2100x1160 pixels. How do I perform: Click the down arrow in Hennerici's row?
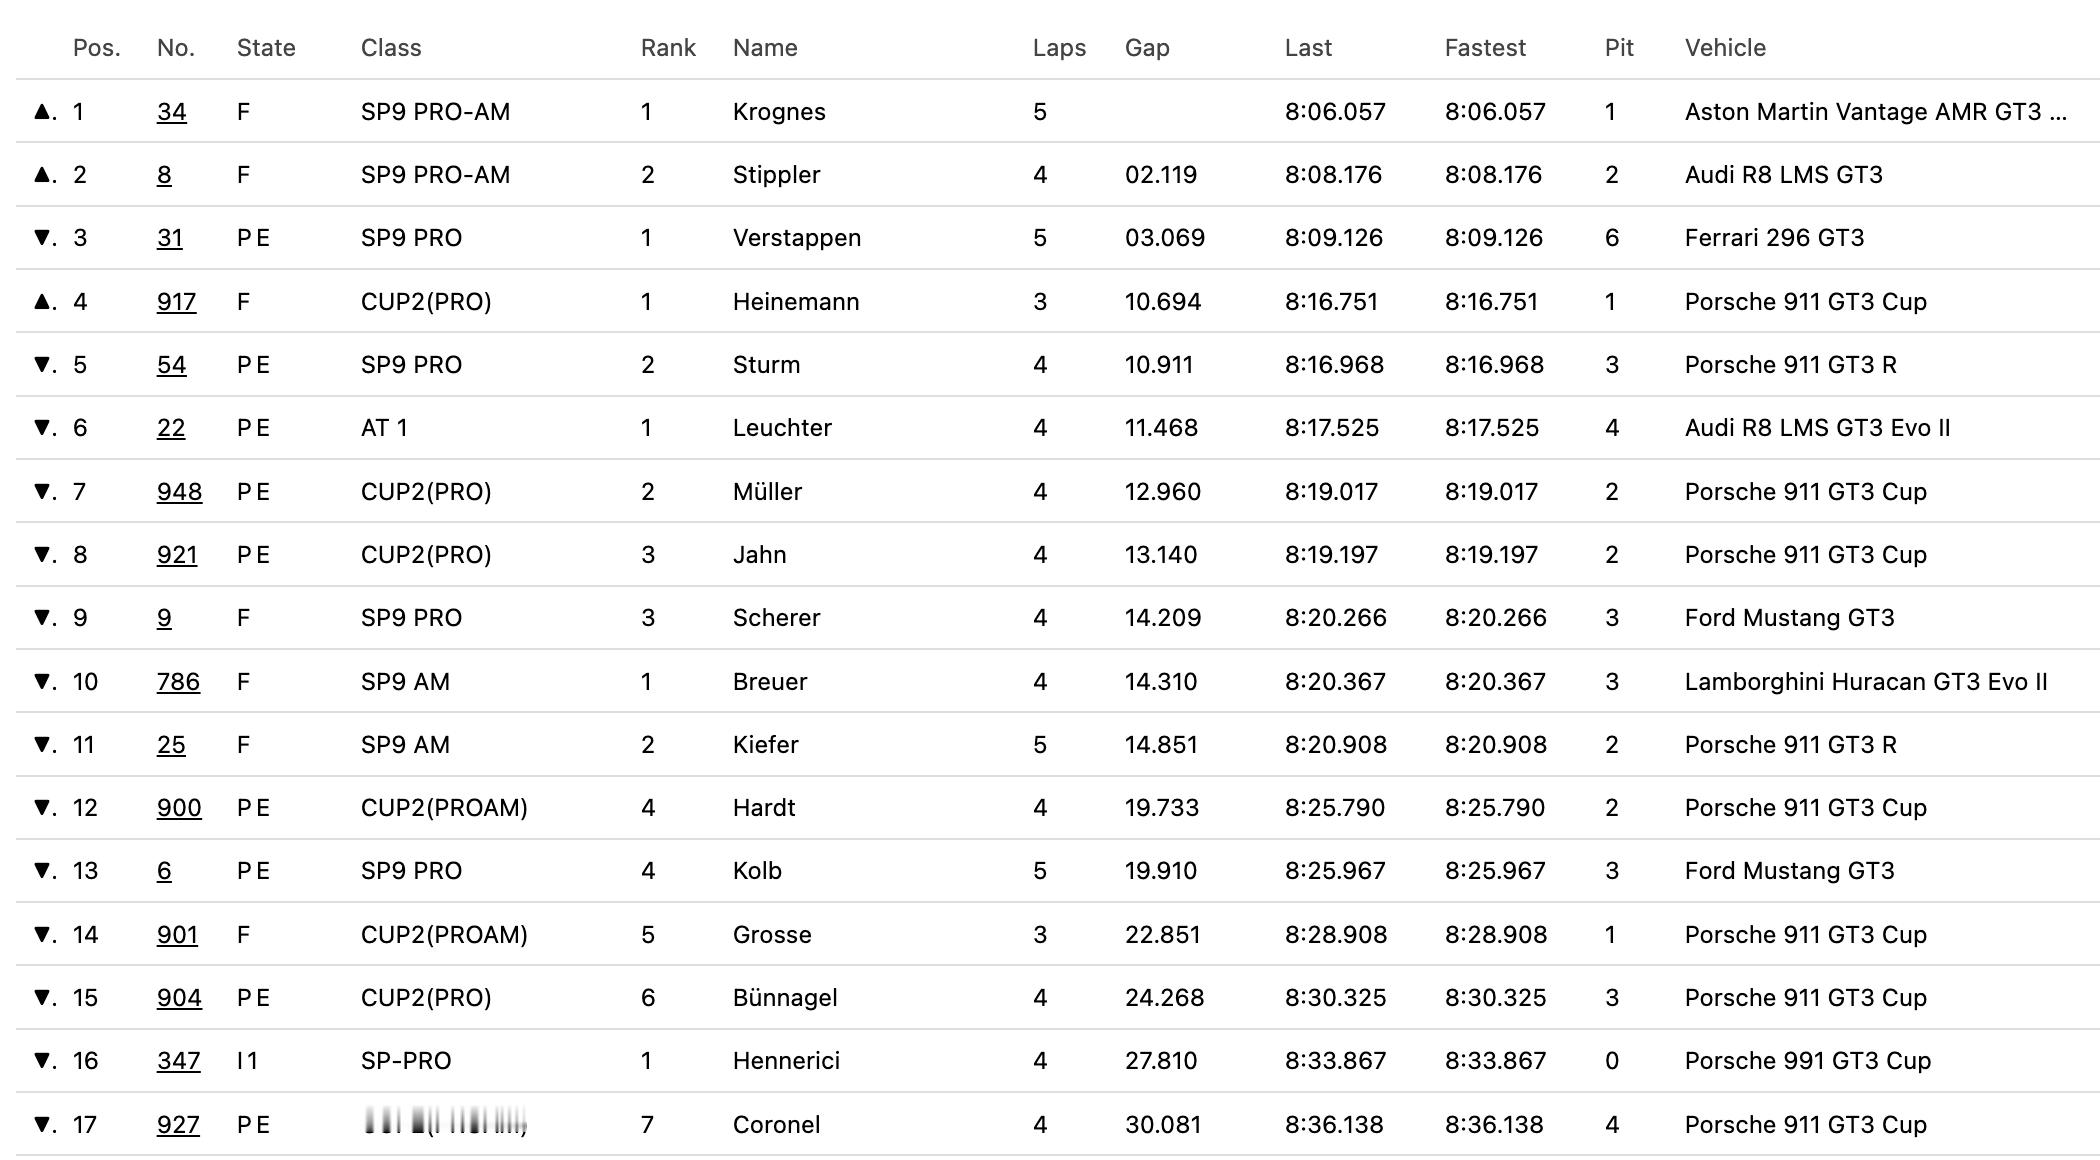pos(42,1061)
